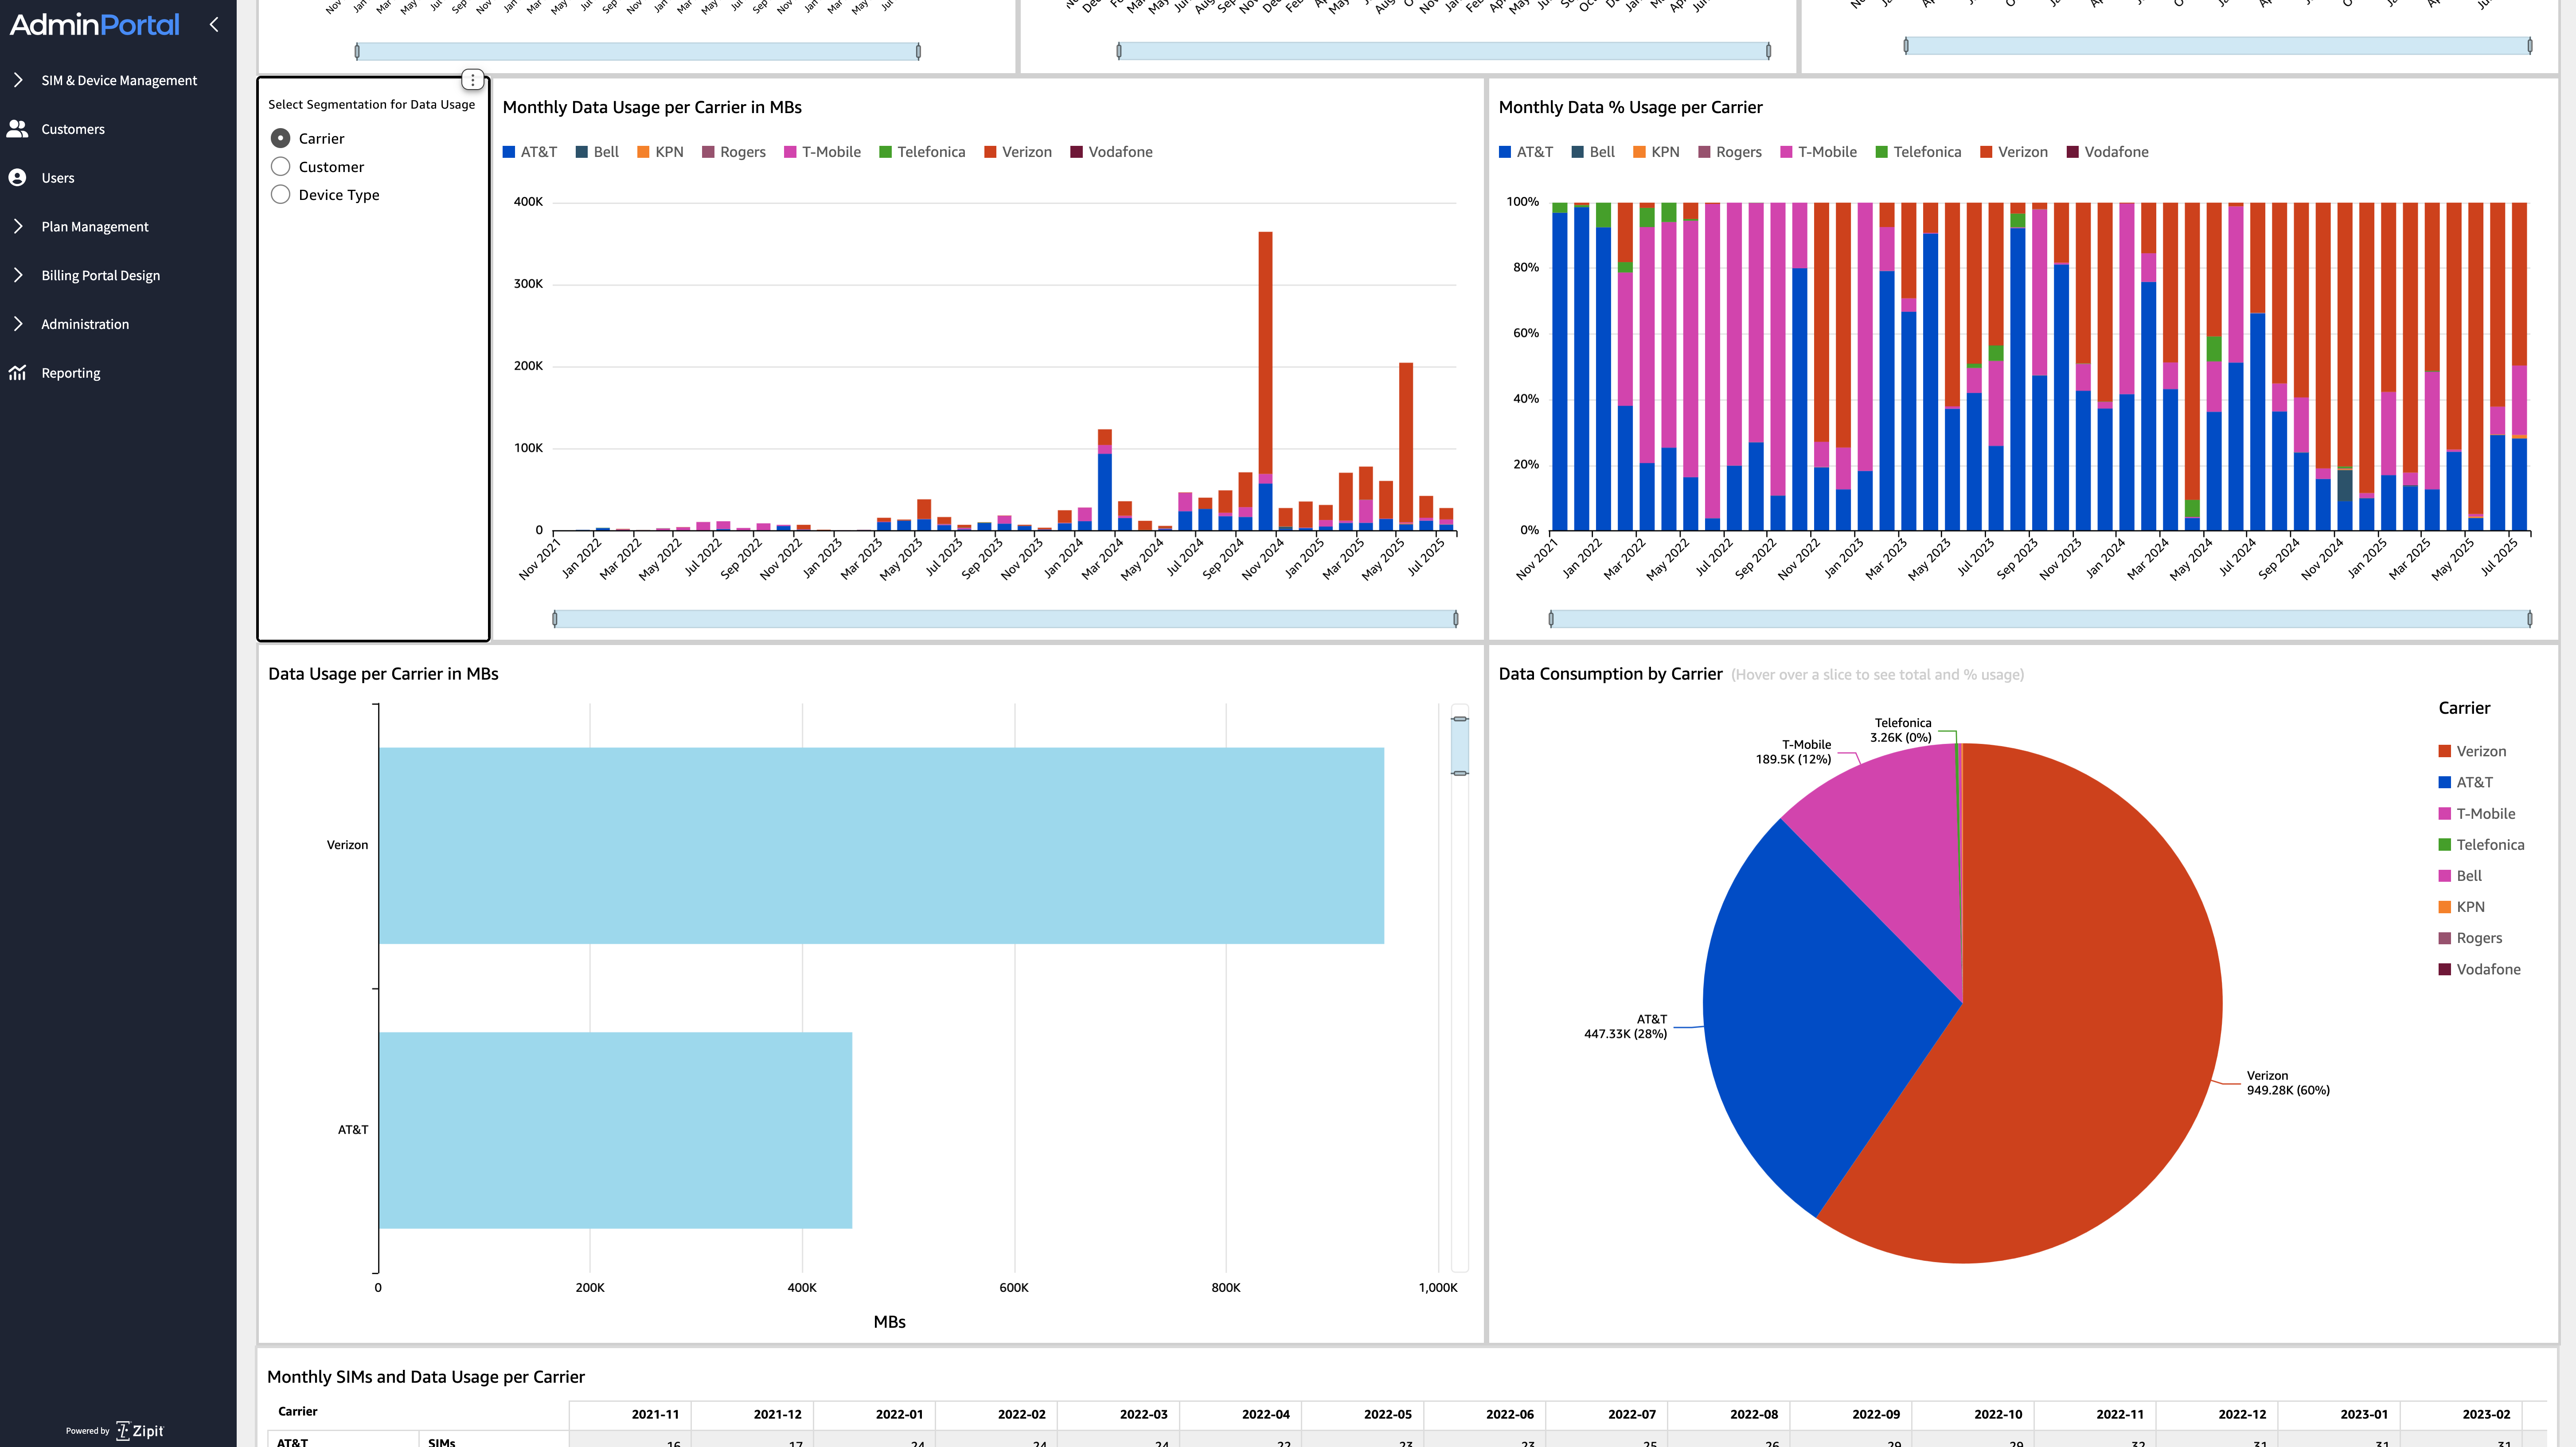Open the Reporting menu item
The width and height of the screenshot is (2576, 1447).
(x=70, y=372)
